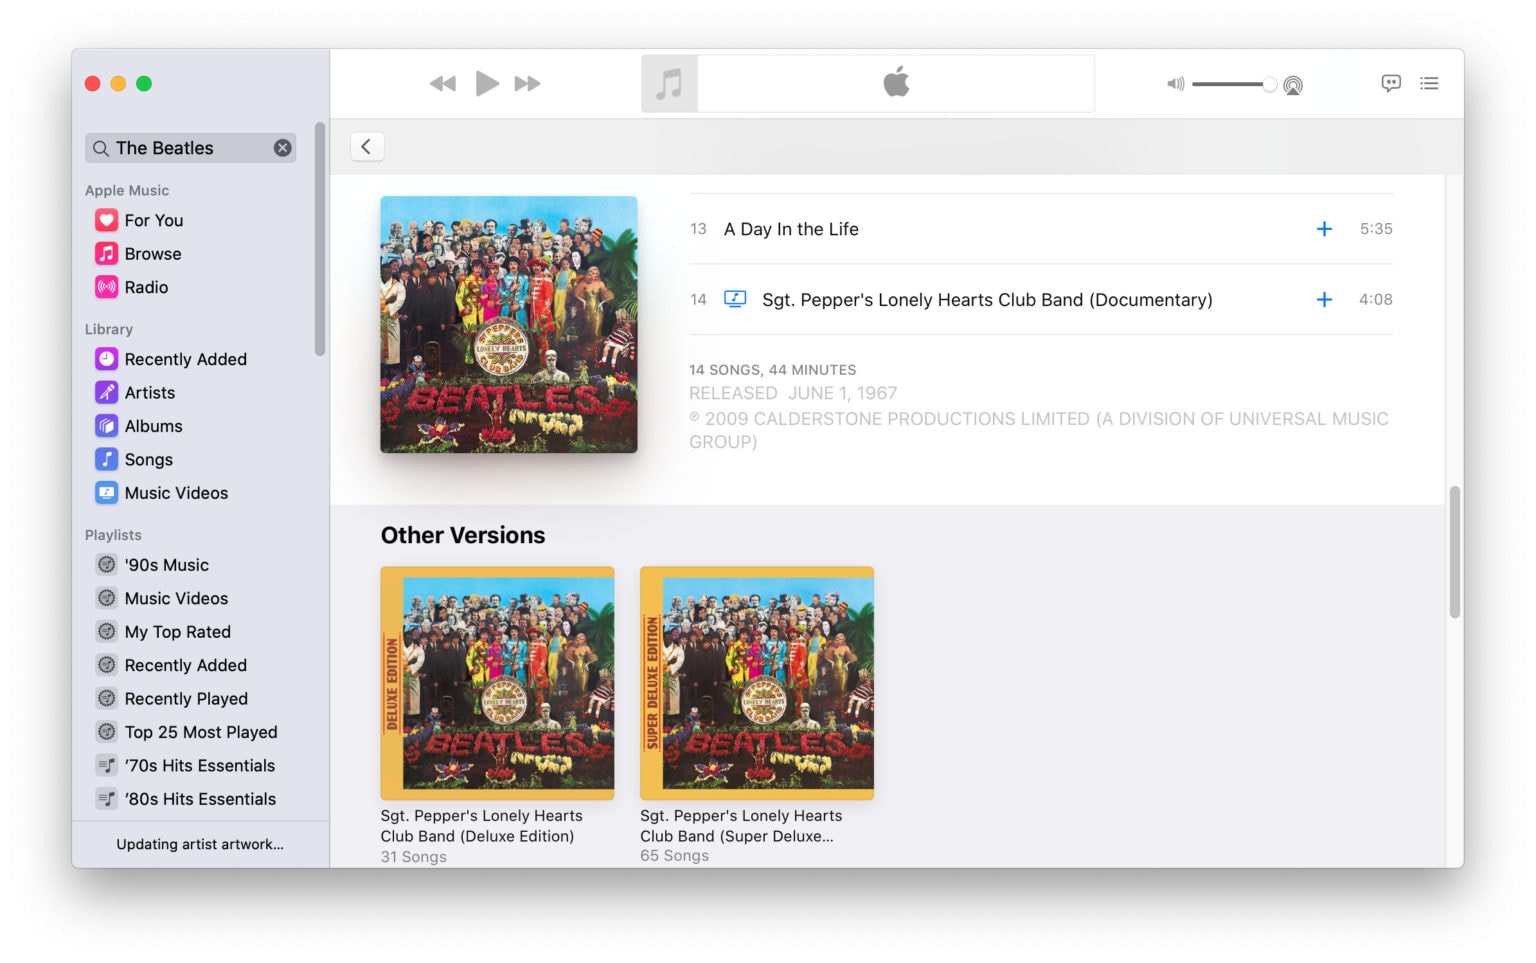This screenshot has height=963, width=1536.
Task: Add 'A Day In the Life' to library
Action: pyautogui.click(x=1323, y=229)
